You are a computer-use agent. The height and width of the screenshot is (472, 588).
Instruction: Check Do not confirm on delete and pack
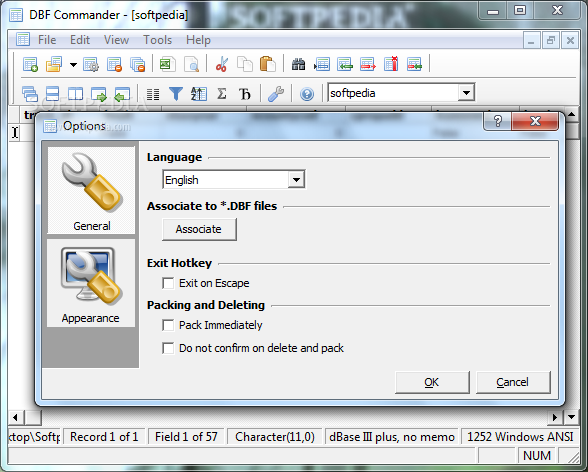[168, 348]
